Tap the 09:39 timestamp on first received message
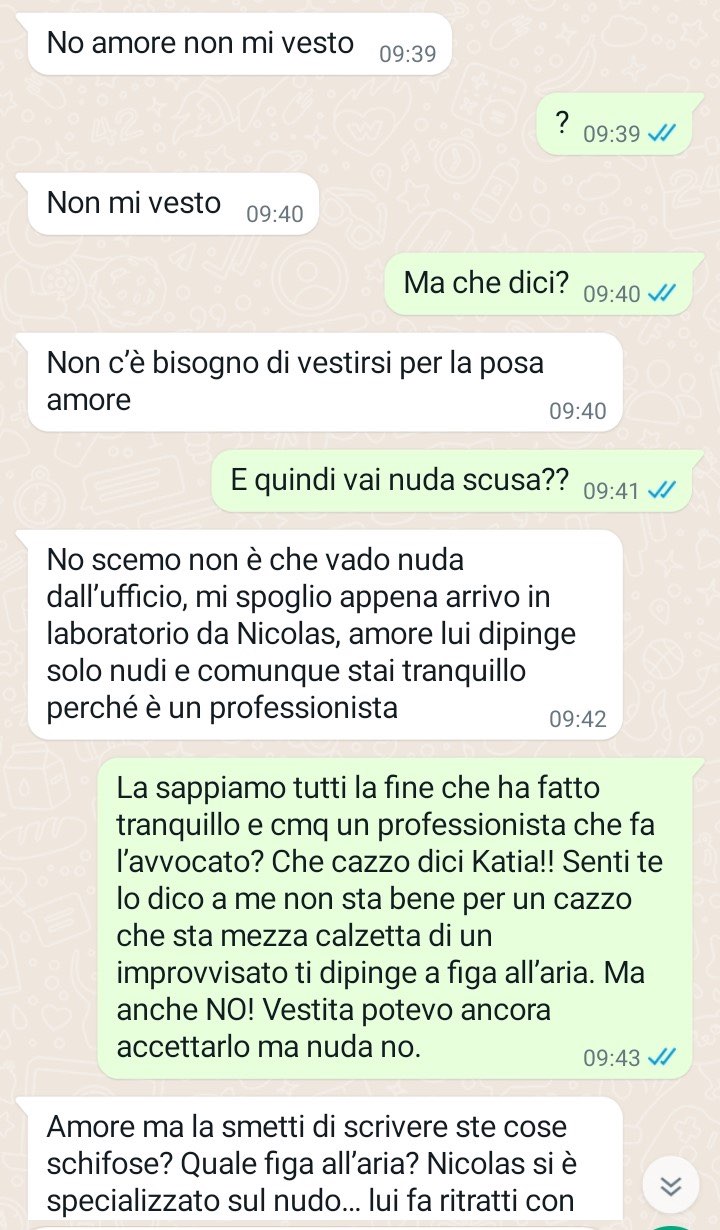The image size is (720, 1230). [x=408, y=54]
